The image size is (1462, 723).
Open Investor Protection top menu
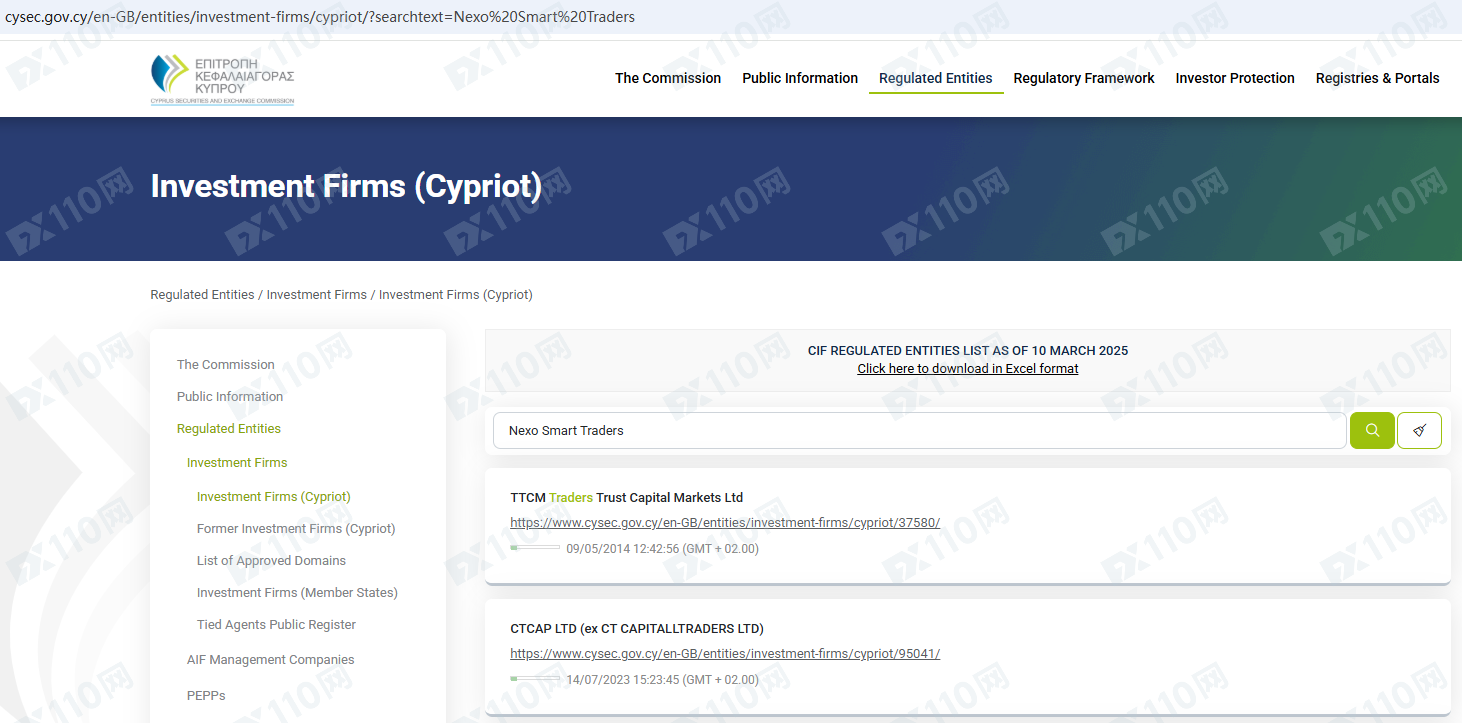[x=1234, y=78]
